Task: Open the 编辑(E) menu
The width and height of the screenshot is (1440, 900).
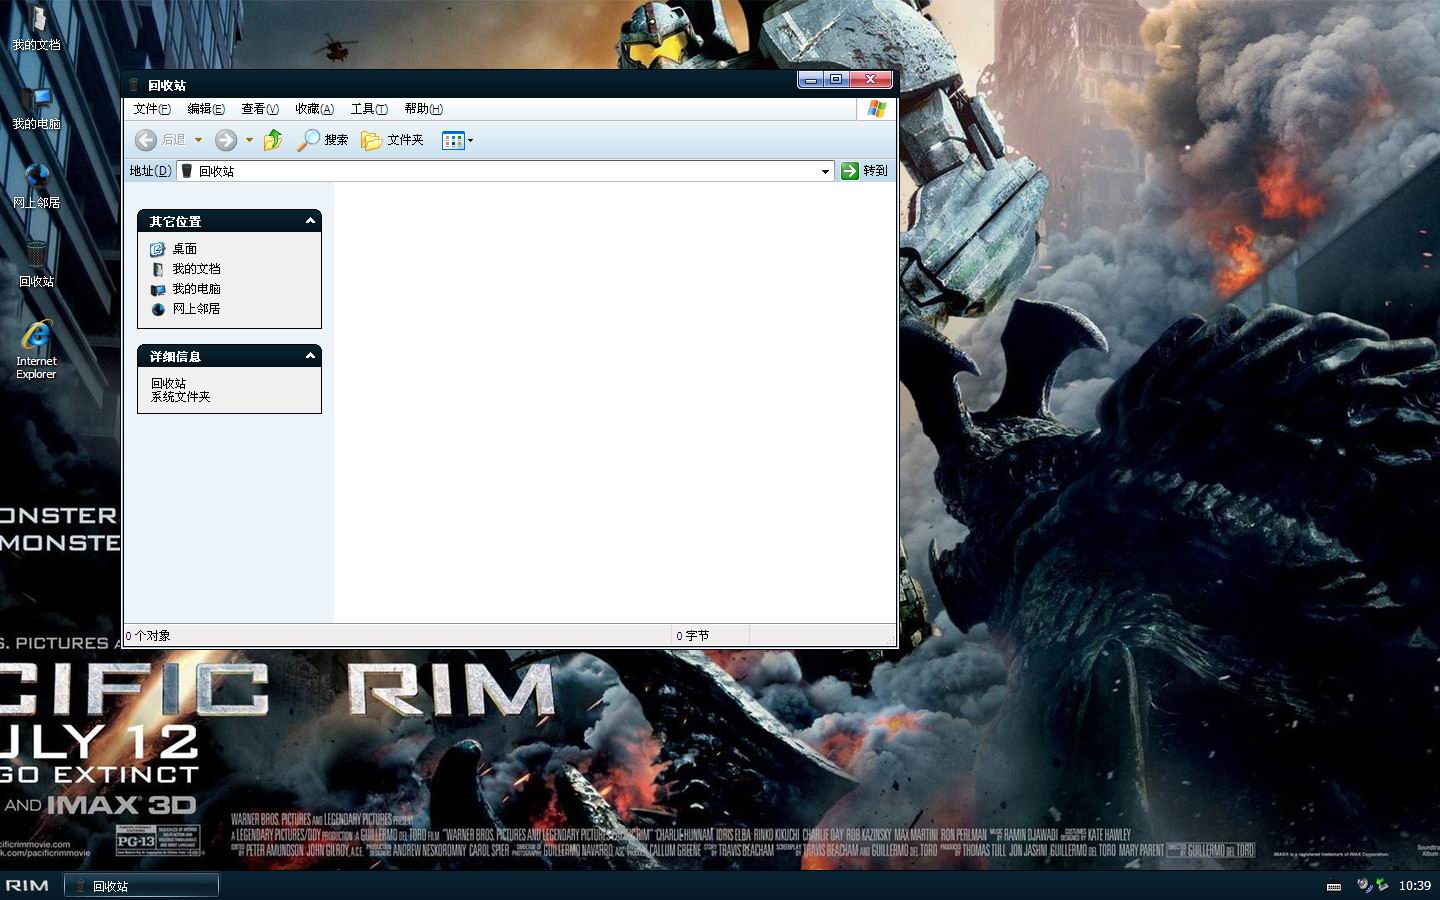Action: point(206,109)
